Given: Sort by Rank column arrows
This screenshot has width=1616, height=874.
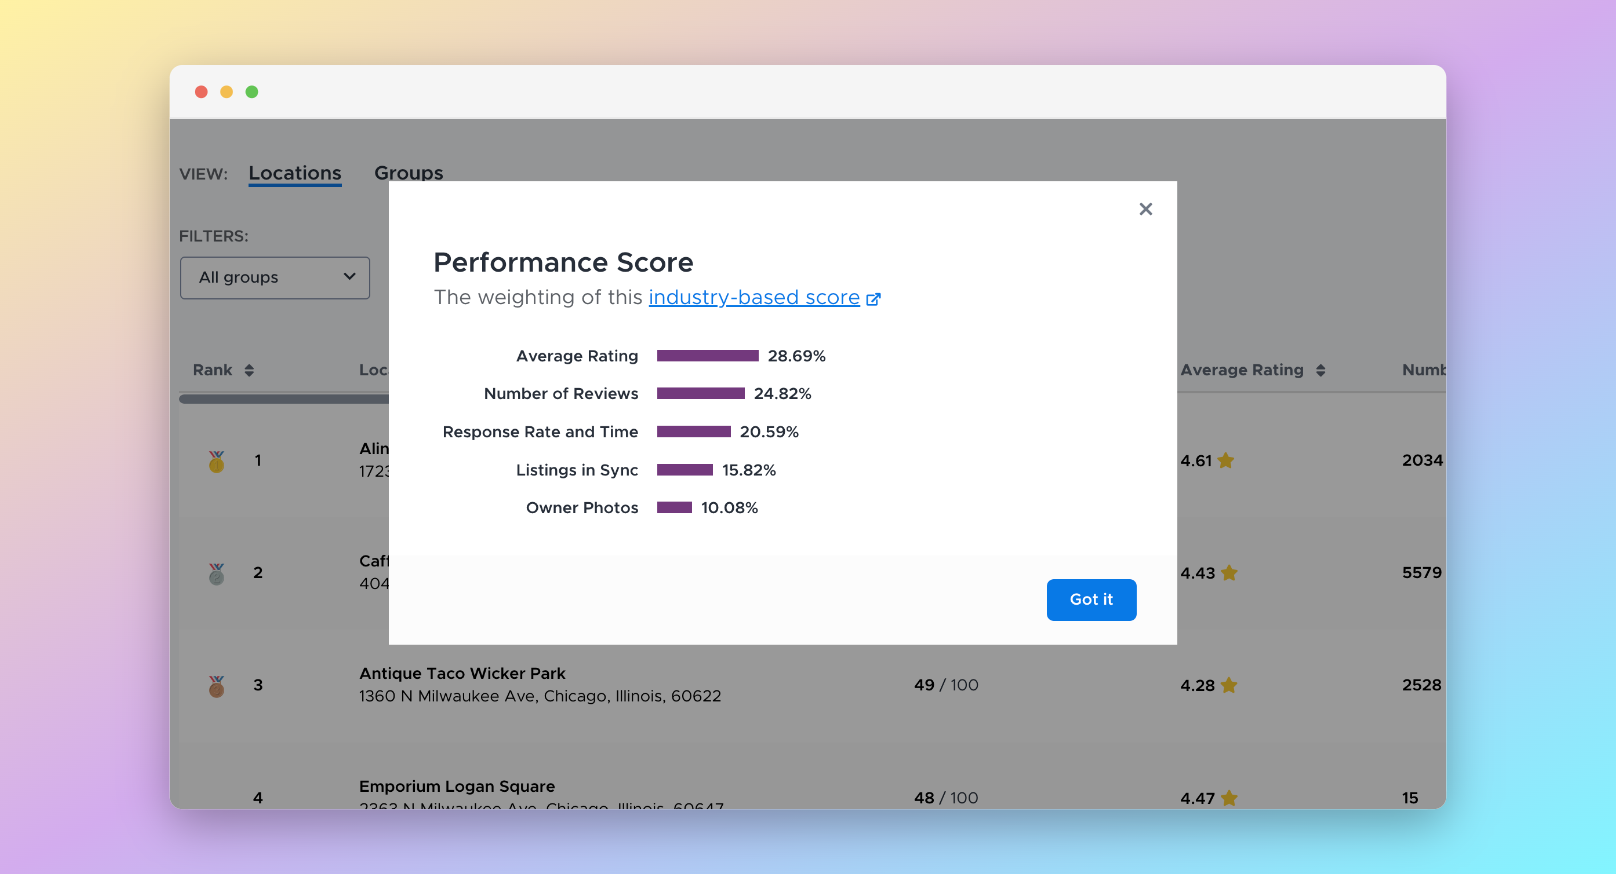Looking at the screenshot, I should tap(249, 370).
